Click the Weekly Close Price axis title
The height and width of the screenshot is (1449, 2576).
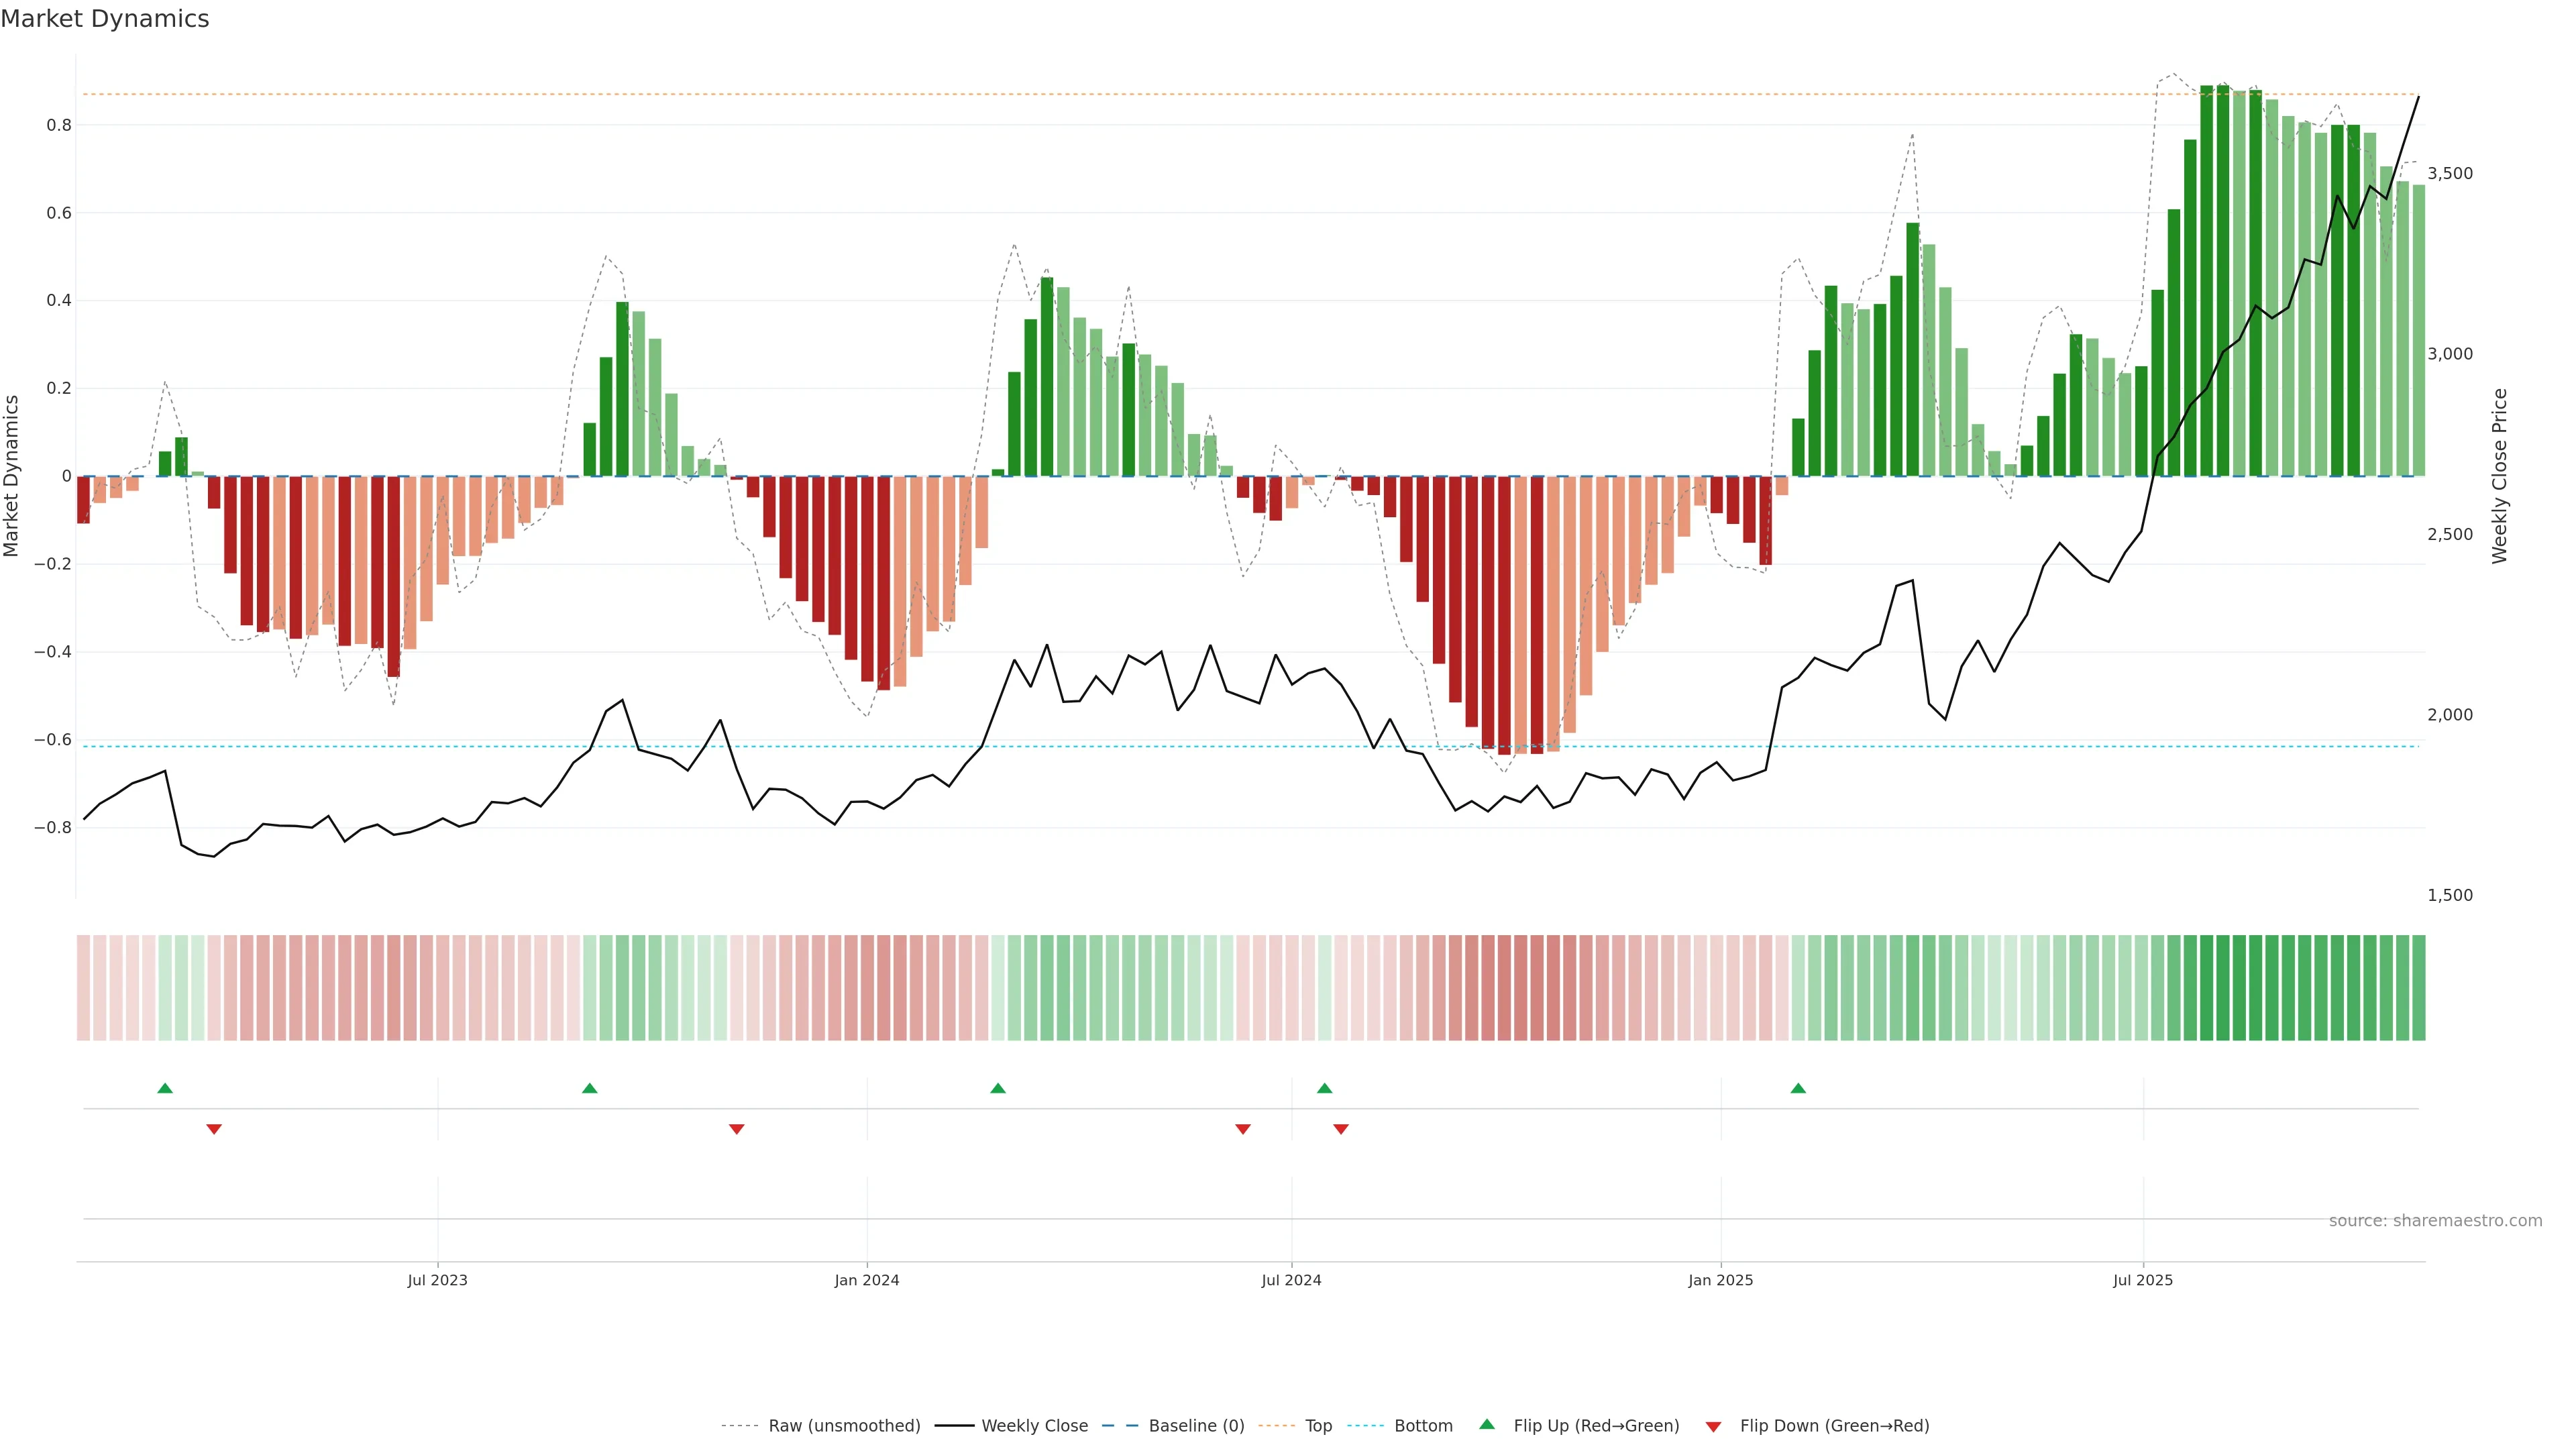tap(2500, 476)
